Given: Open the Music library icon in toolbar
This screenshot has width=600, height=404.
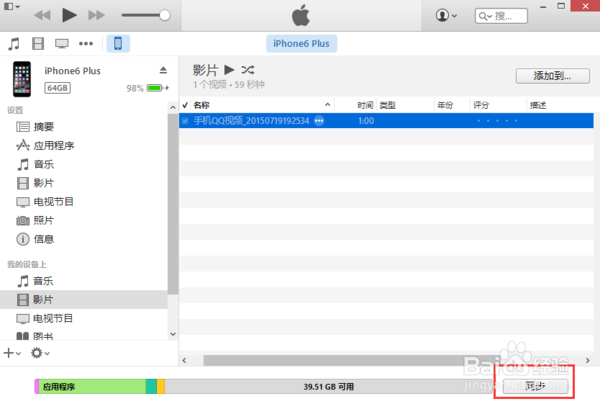Looking at the screenshot, I should [14, 44].
